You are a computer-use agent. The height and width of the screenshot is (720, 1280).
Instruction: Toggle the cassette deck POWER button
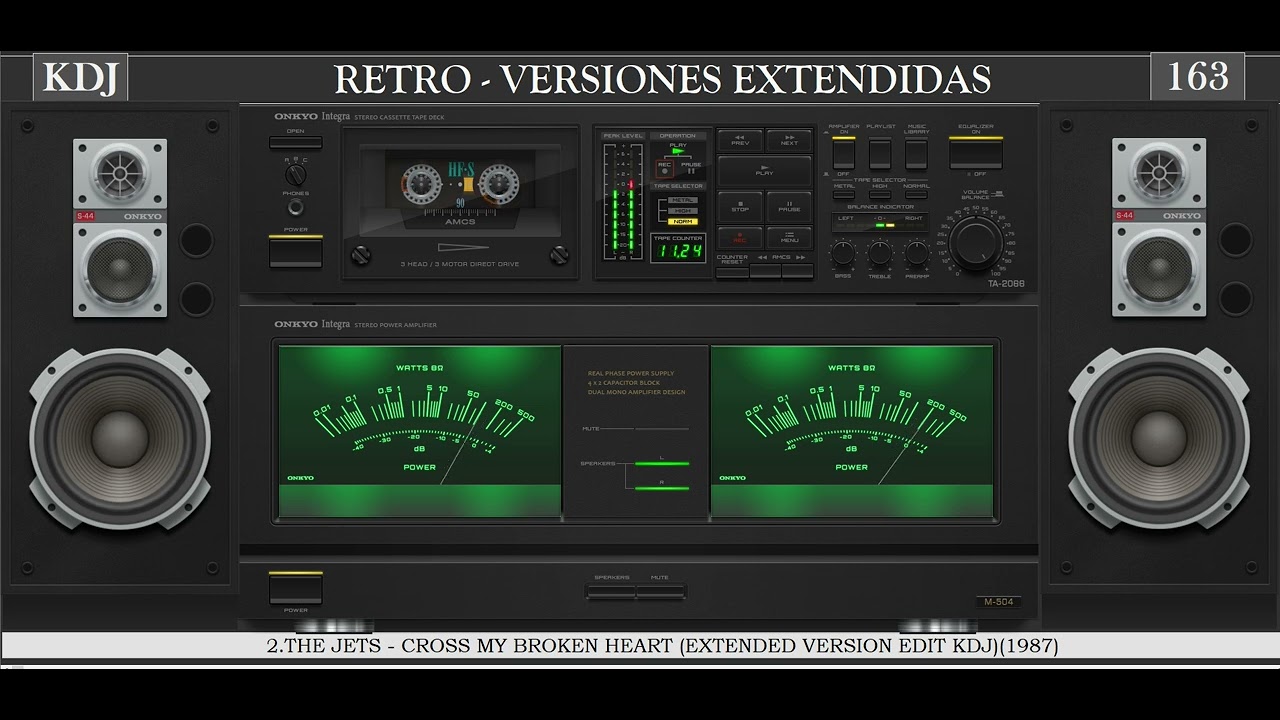(x=295, y=251)
